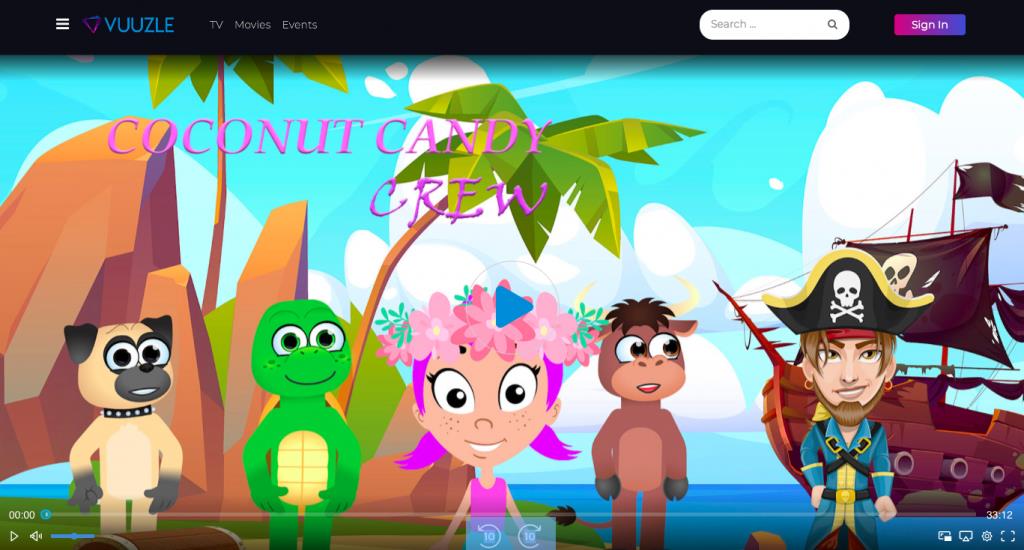Play video with the center play button
This screenshot has height=550, width=1024.
tap(512, 307)
